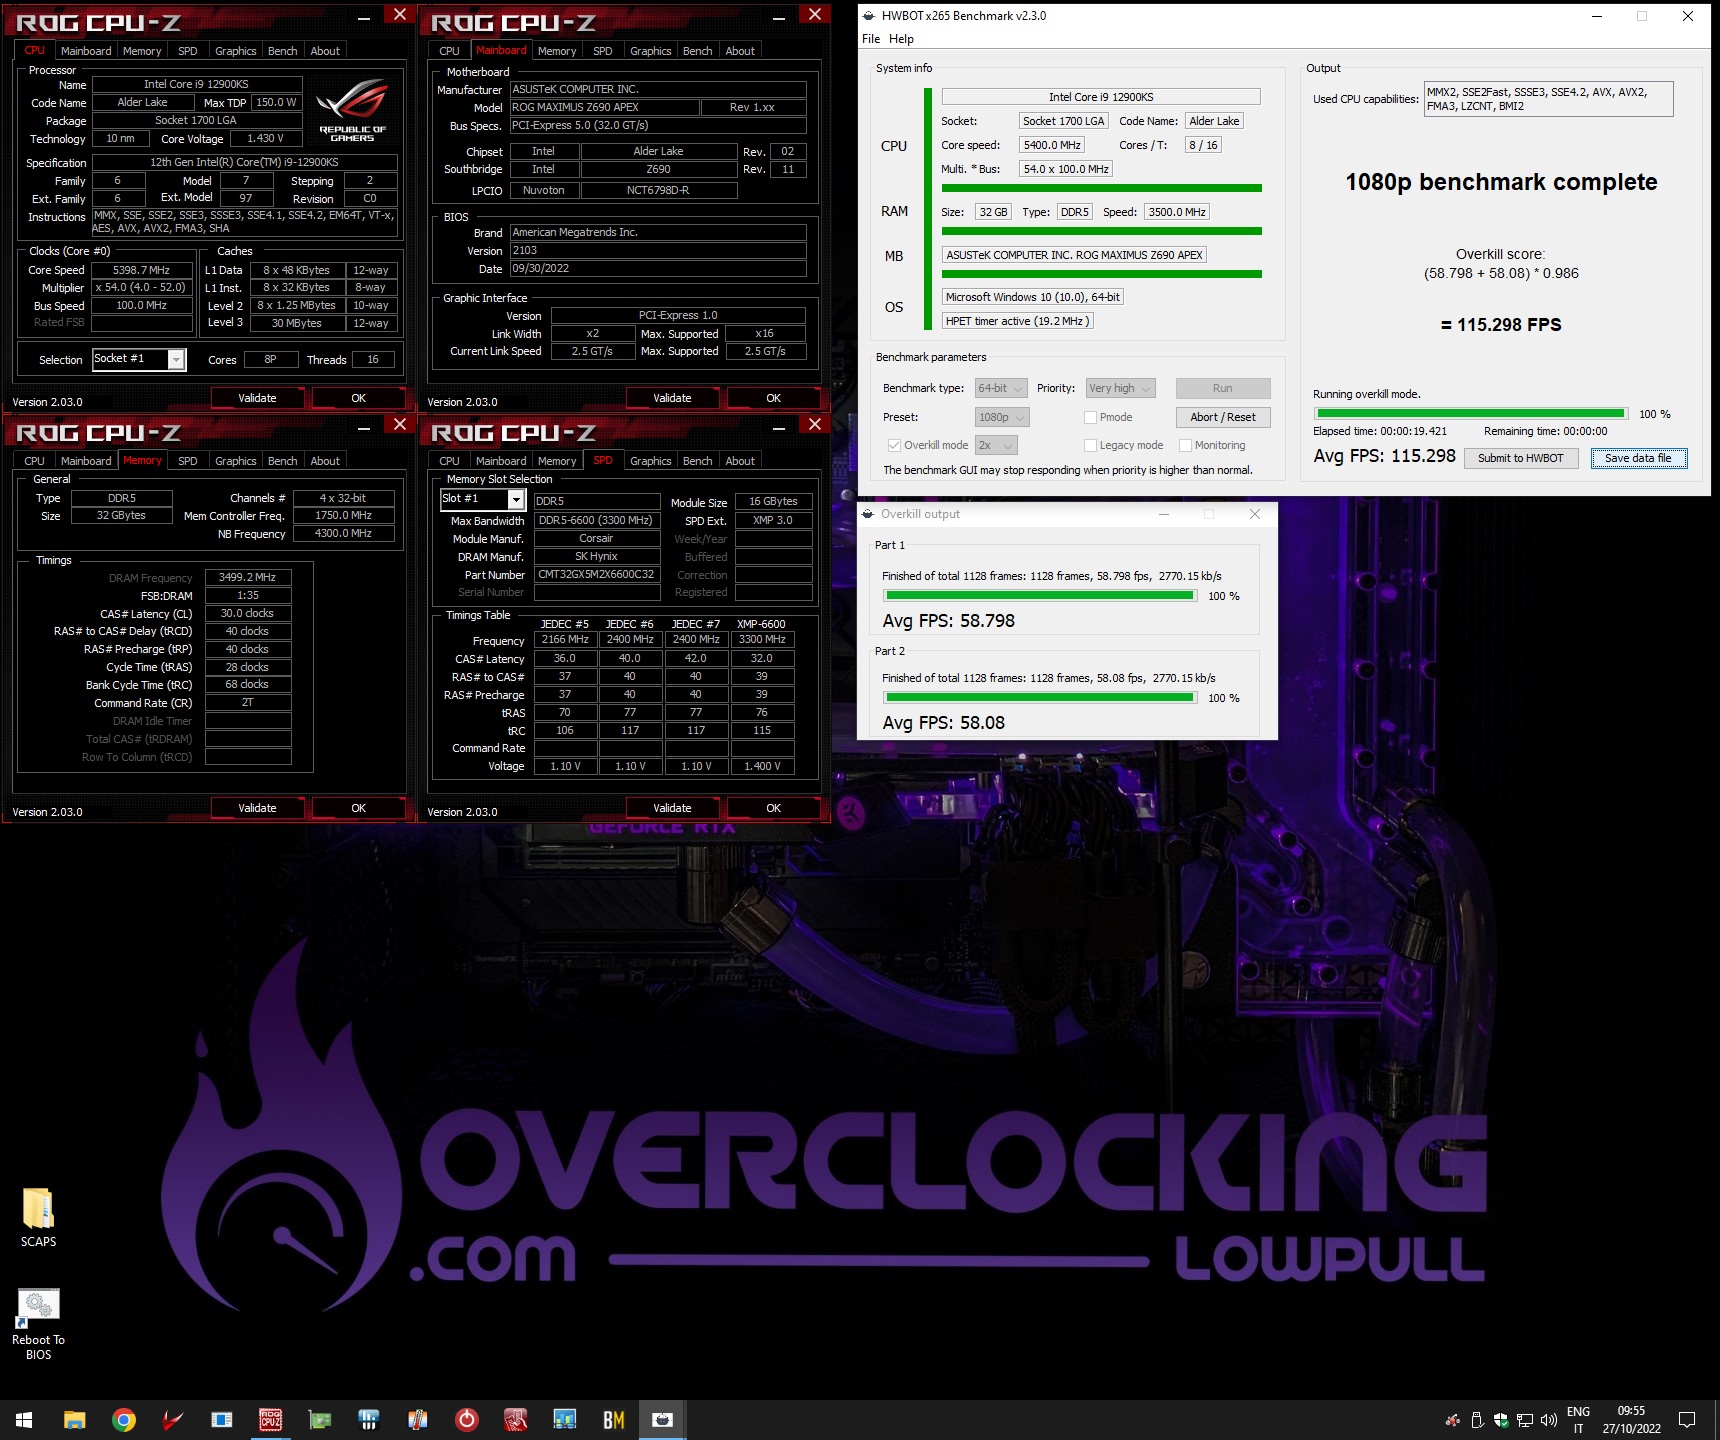Click HWBOT x265 Benchmark title bar icon
Image resolution: width=1720 pixels, height=1440 pixels.
tap(868, 16)
